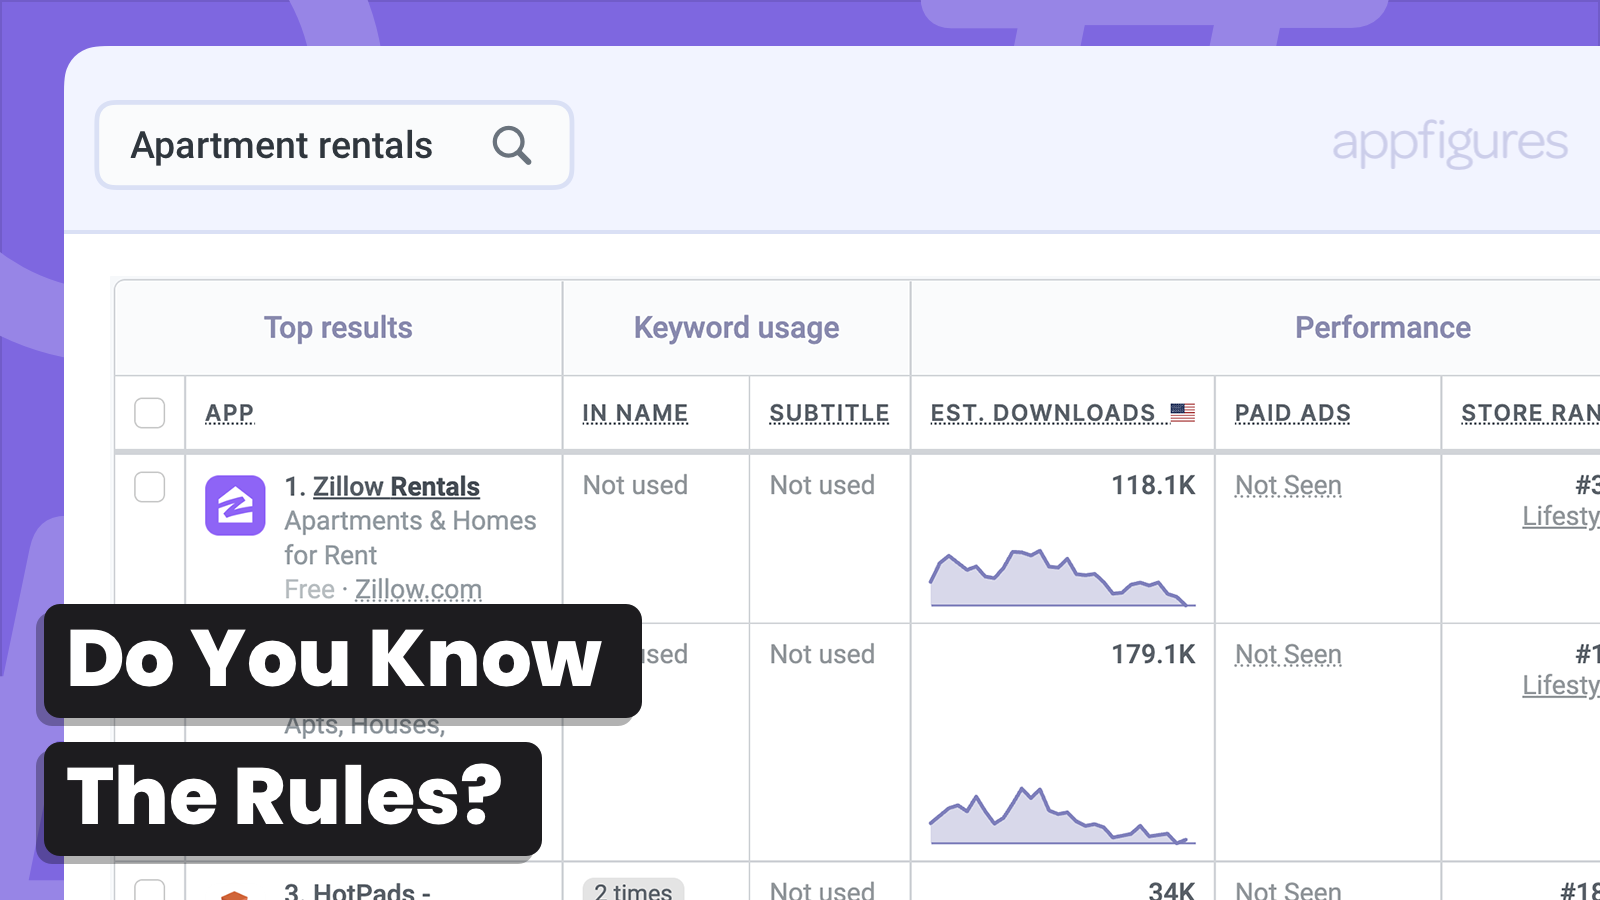
Task: Click the 118.1K downloads value
Action: click(1153, 485)
